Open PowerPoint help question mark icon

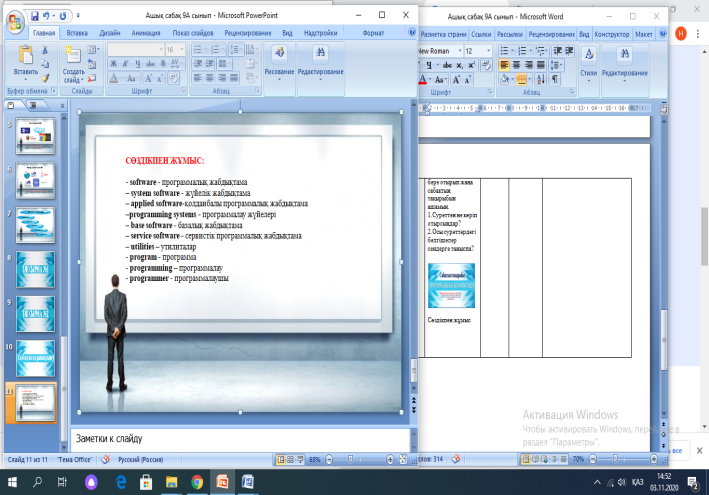click(412, 32)
